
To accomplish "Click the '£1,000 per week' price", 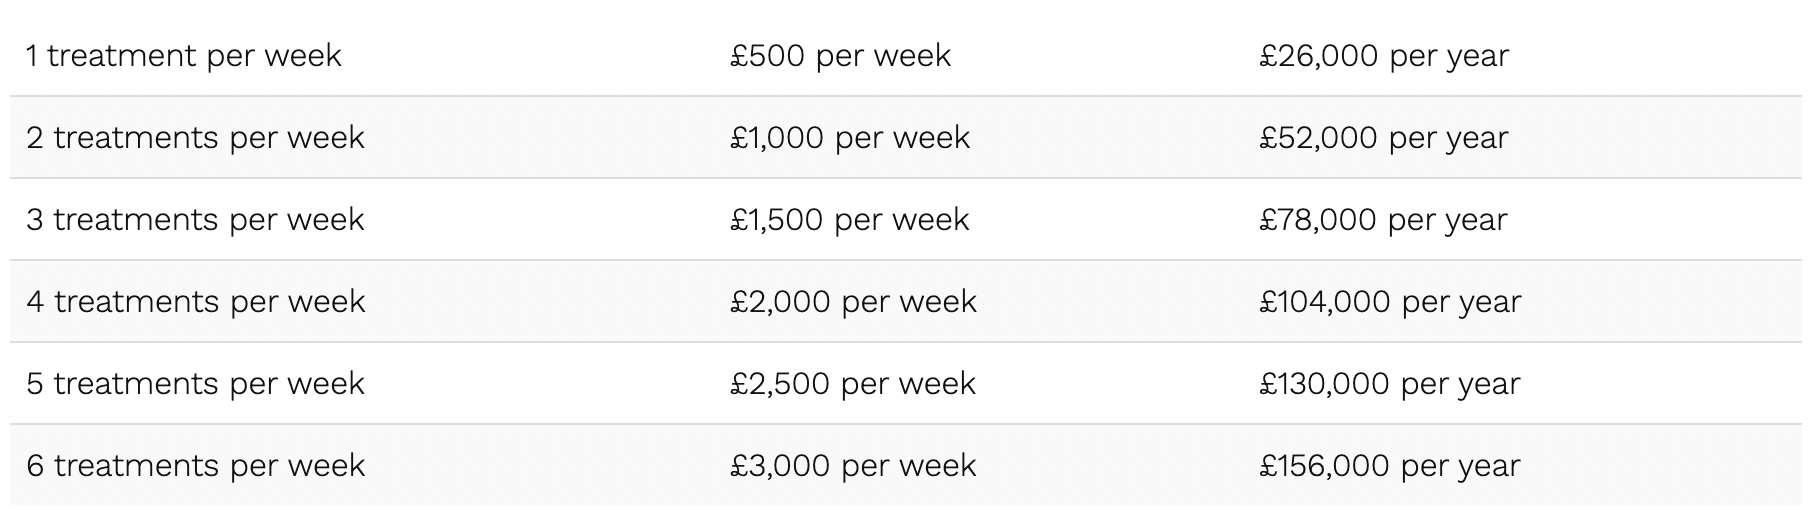I will pos(850,138).
